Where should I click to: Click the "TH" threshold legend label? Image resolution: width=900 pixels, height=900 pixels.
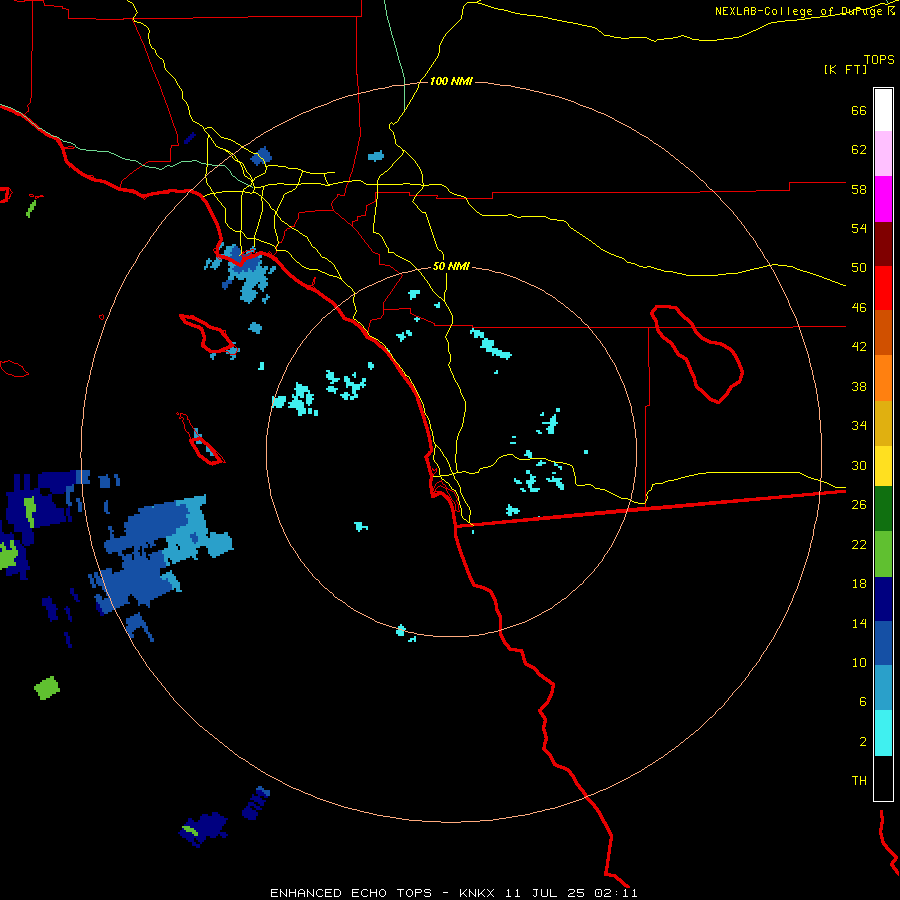tap(859, 781)
